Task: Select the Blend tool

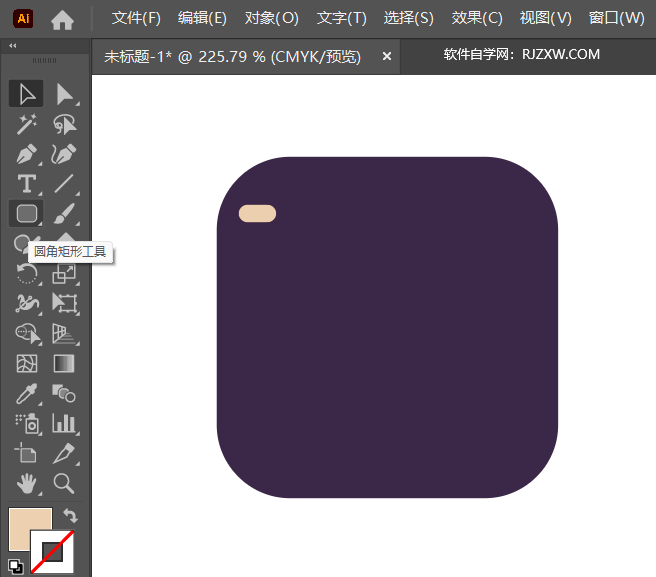Action: click(64, 394)
